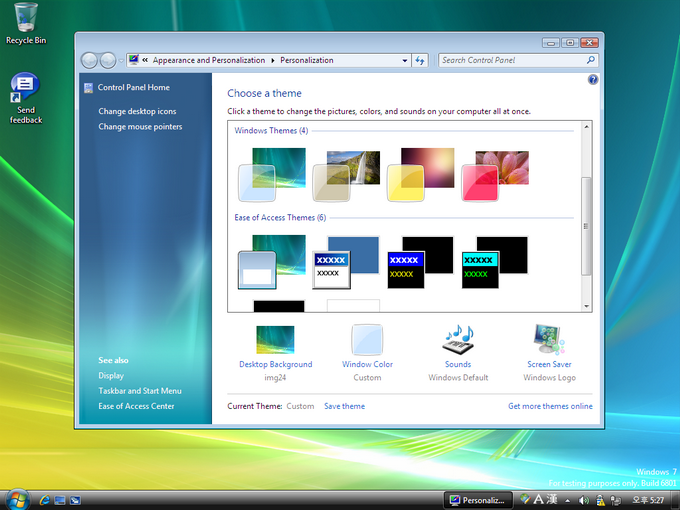Select the basic aurora Ease of Access theme

pos(272,262)
